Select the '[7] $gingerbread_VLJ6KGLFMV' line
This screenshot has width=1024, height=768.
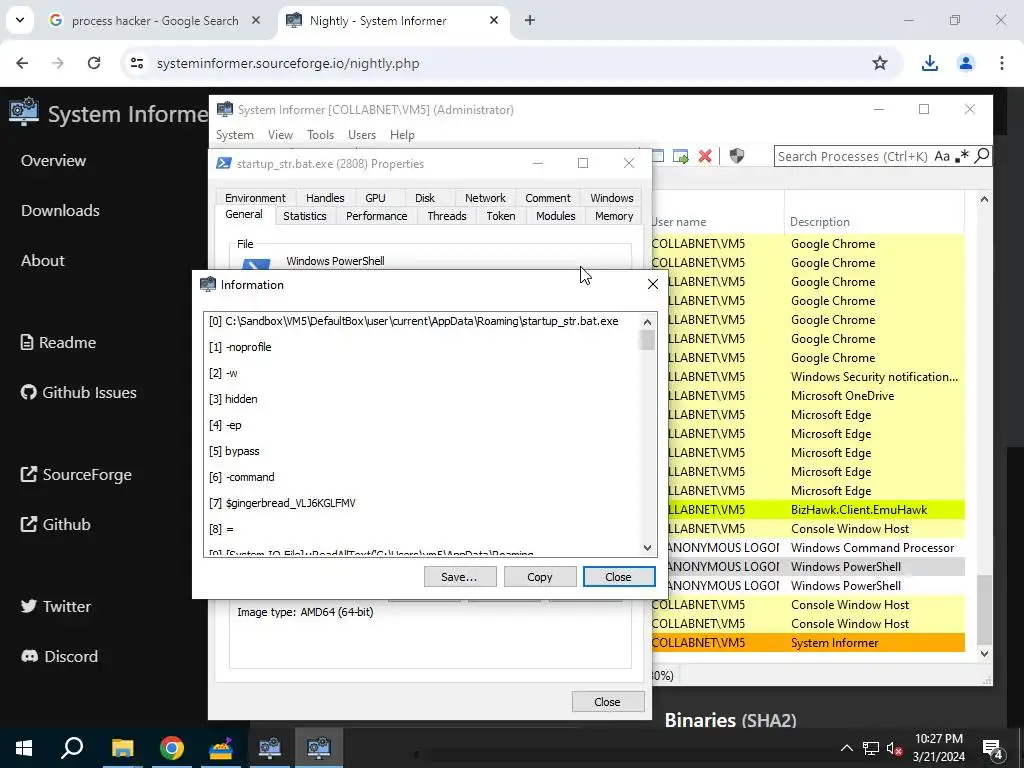[x=282, y=503]
